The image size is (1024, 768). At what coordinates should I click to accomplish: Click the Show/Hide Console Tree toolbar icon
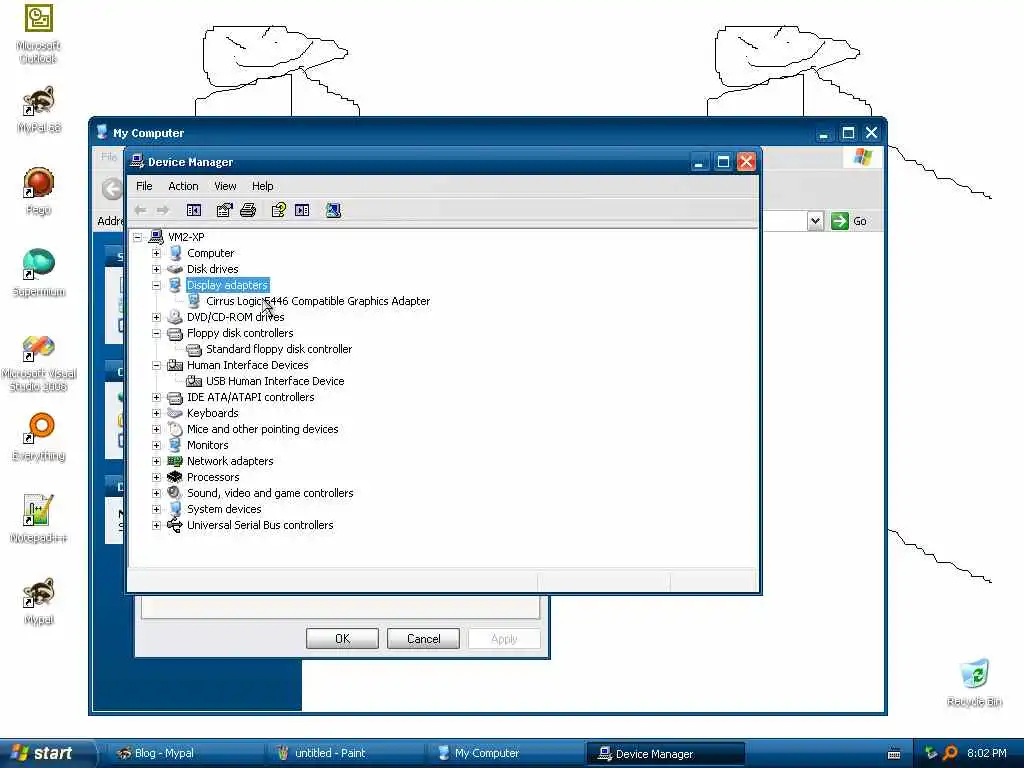194,210
